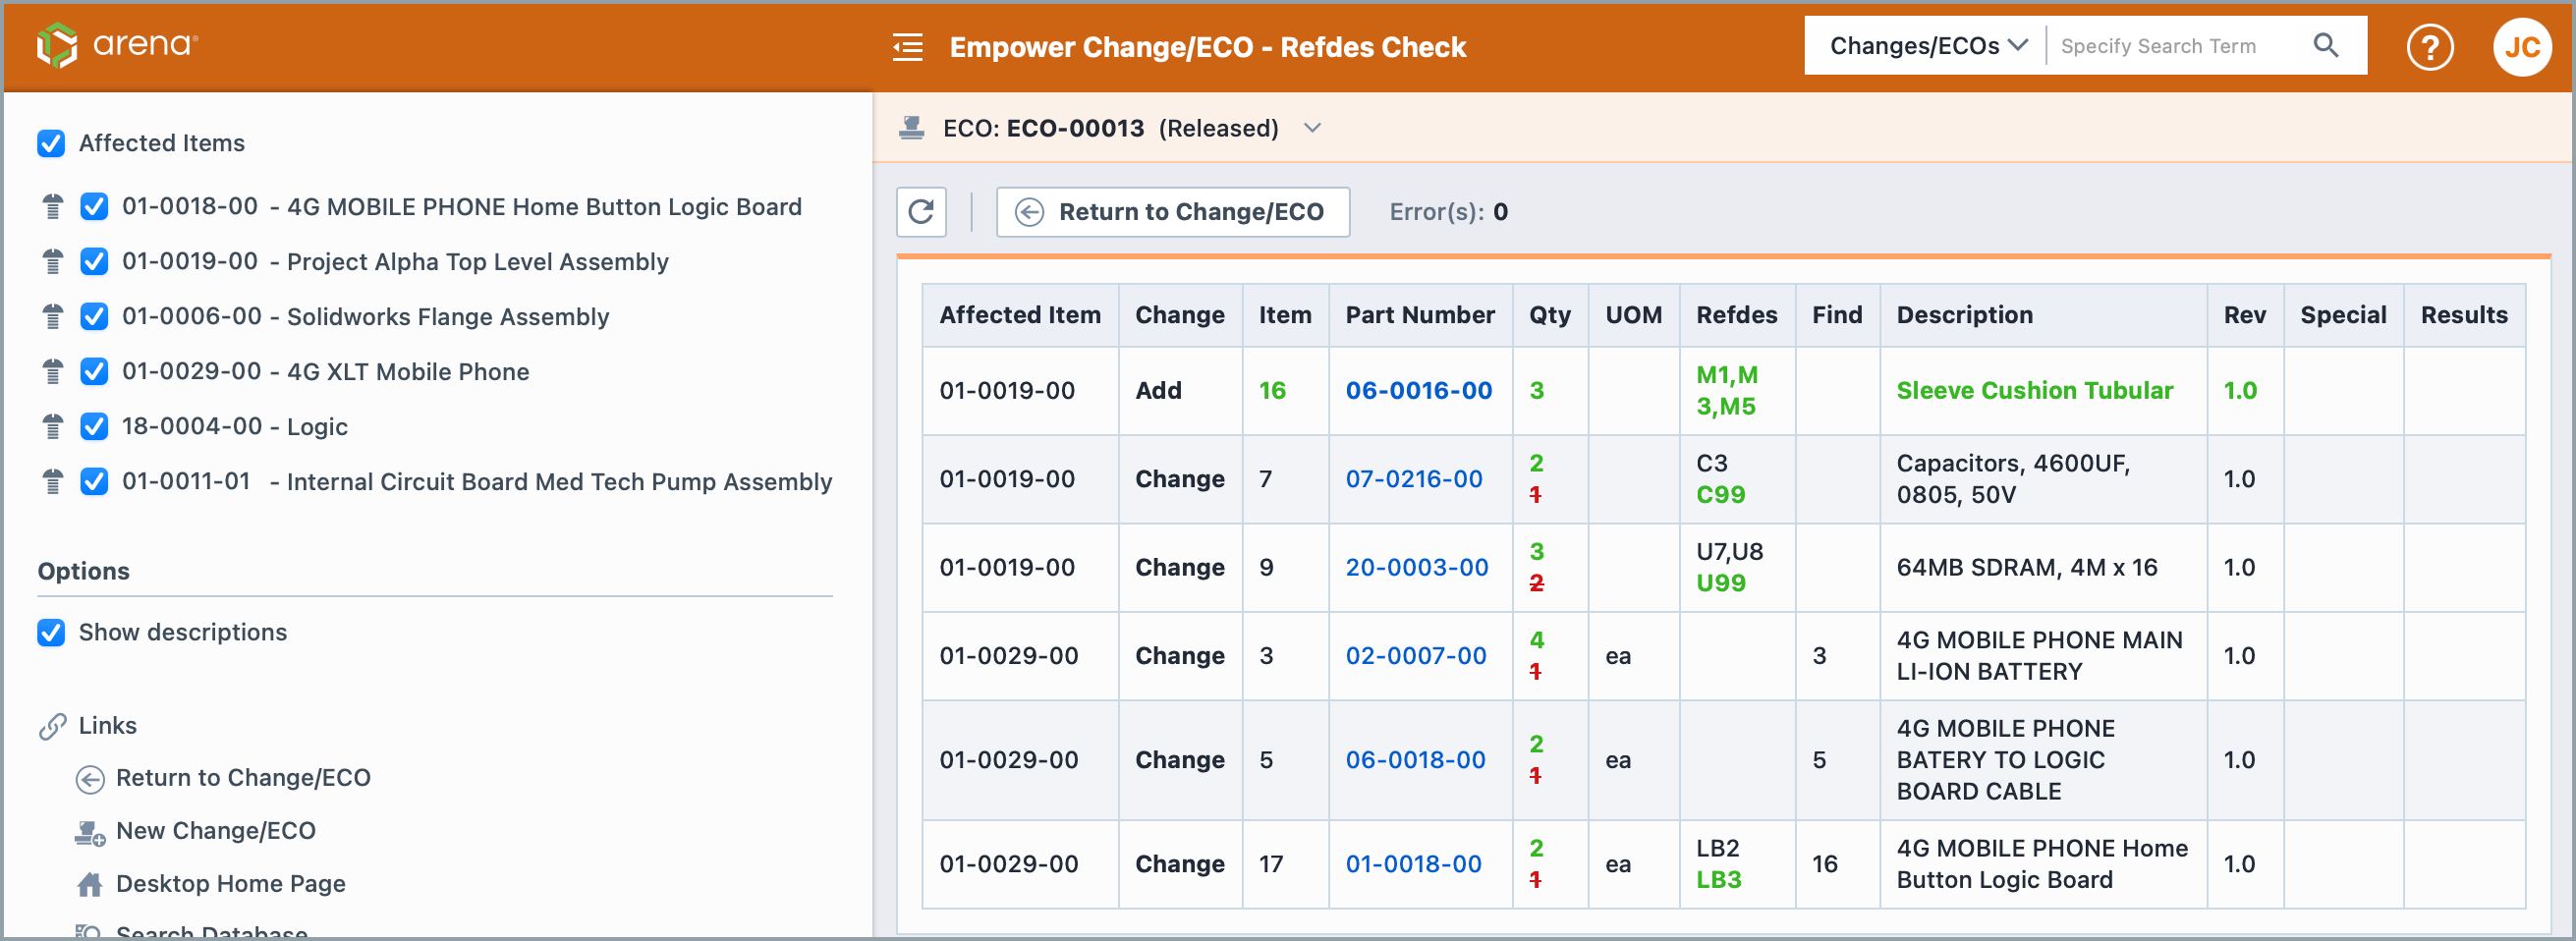Toggle the Affected Items checkbox
Viewport: 2576px width, 941px height.
pyautogui.click(x=51, y=143)
